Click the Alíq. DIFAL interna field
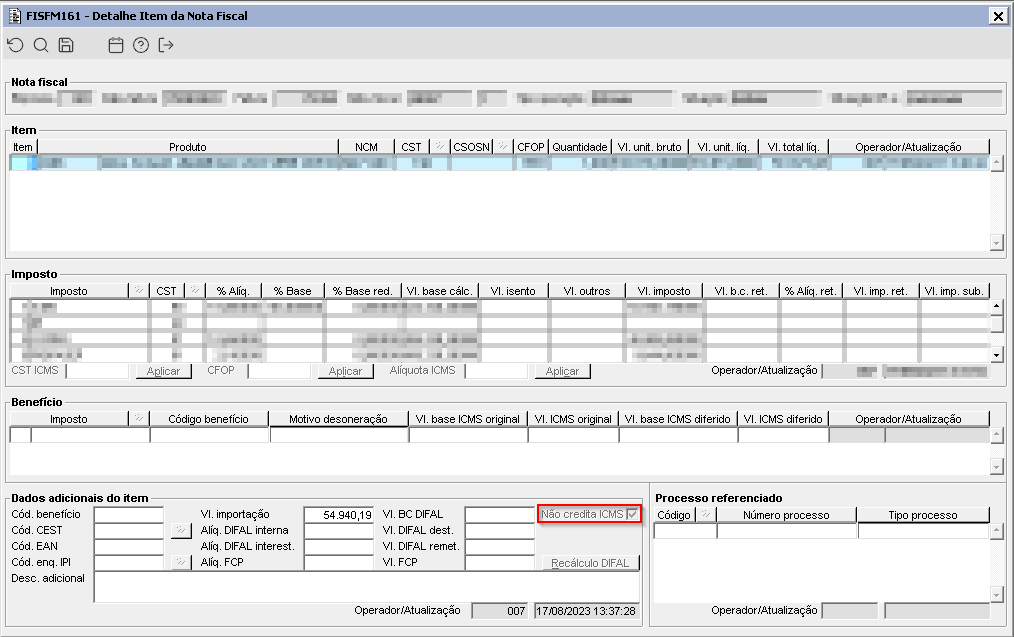The height and width of the screenshot is (637, 1014). coord(339,531)
